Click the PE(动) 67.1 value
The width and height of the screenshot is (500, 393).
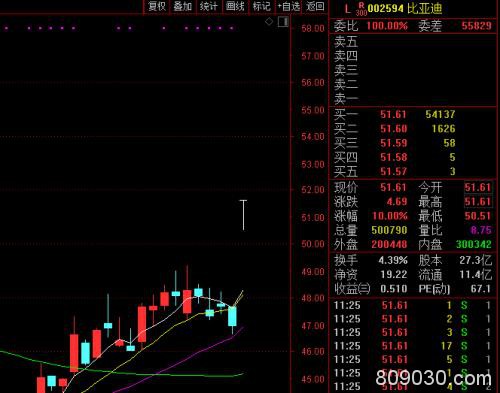pos(481,289)
